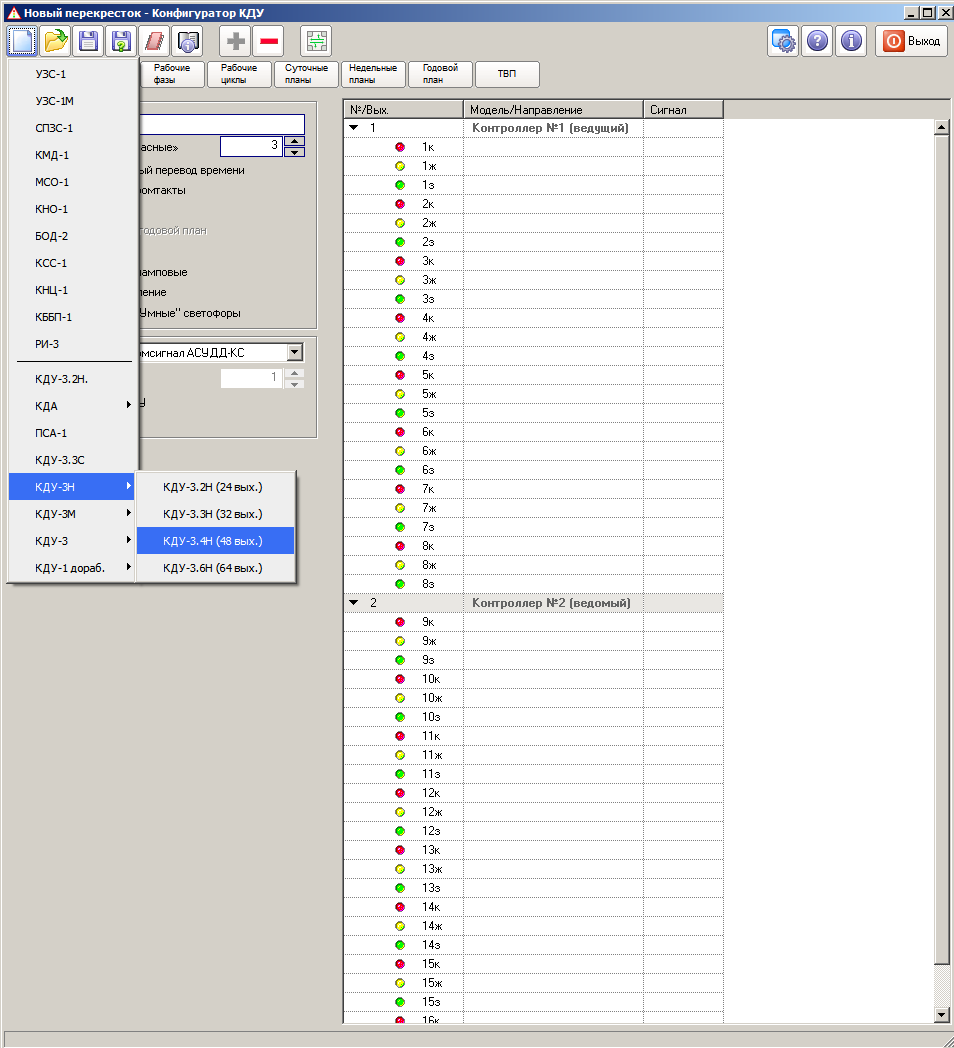Choose КДУ-3.3Н (32 вых.) submenu entry
The image size is (954, 1048).
[x=215, y=514]
